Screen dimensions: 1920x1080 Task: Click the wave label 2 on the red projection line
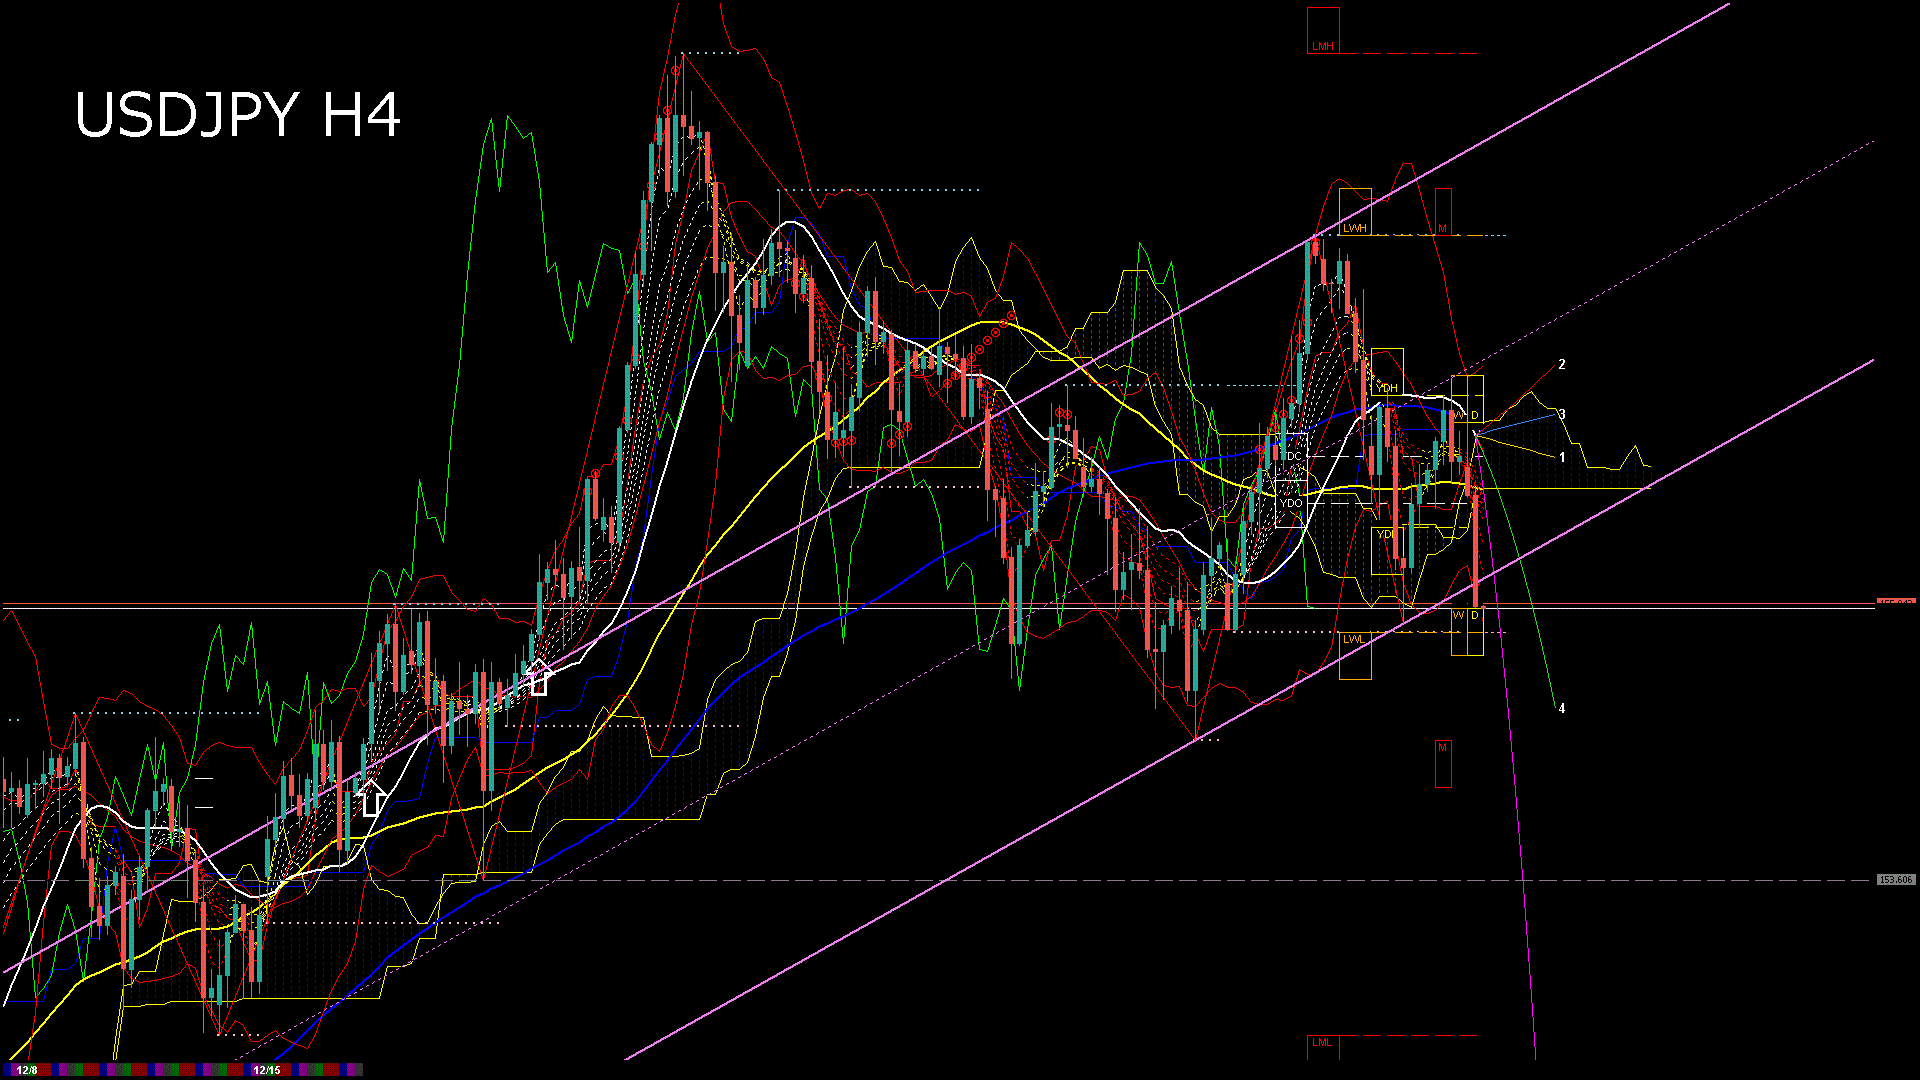point(1562,364)
